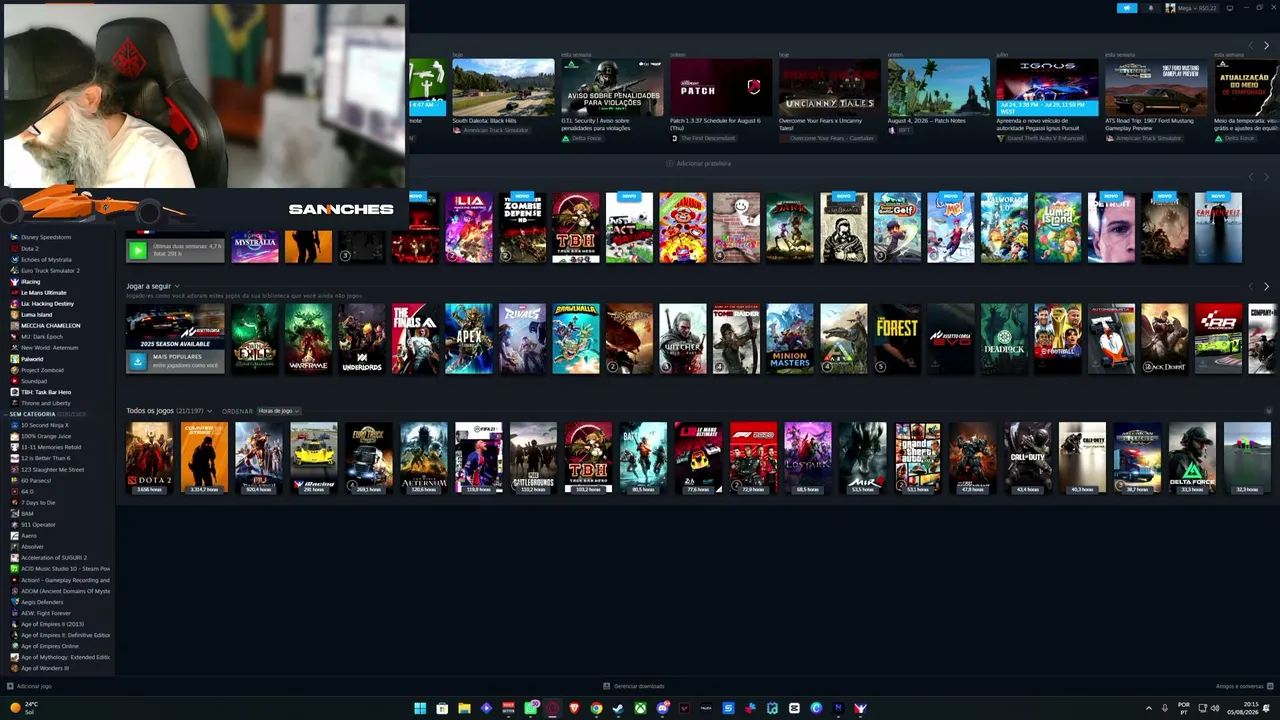Click the microphone icon in the system tray
The image size is (1280, 720).
(x=1164, y=708)
